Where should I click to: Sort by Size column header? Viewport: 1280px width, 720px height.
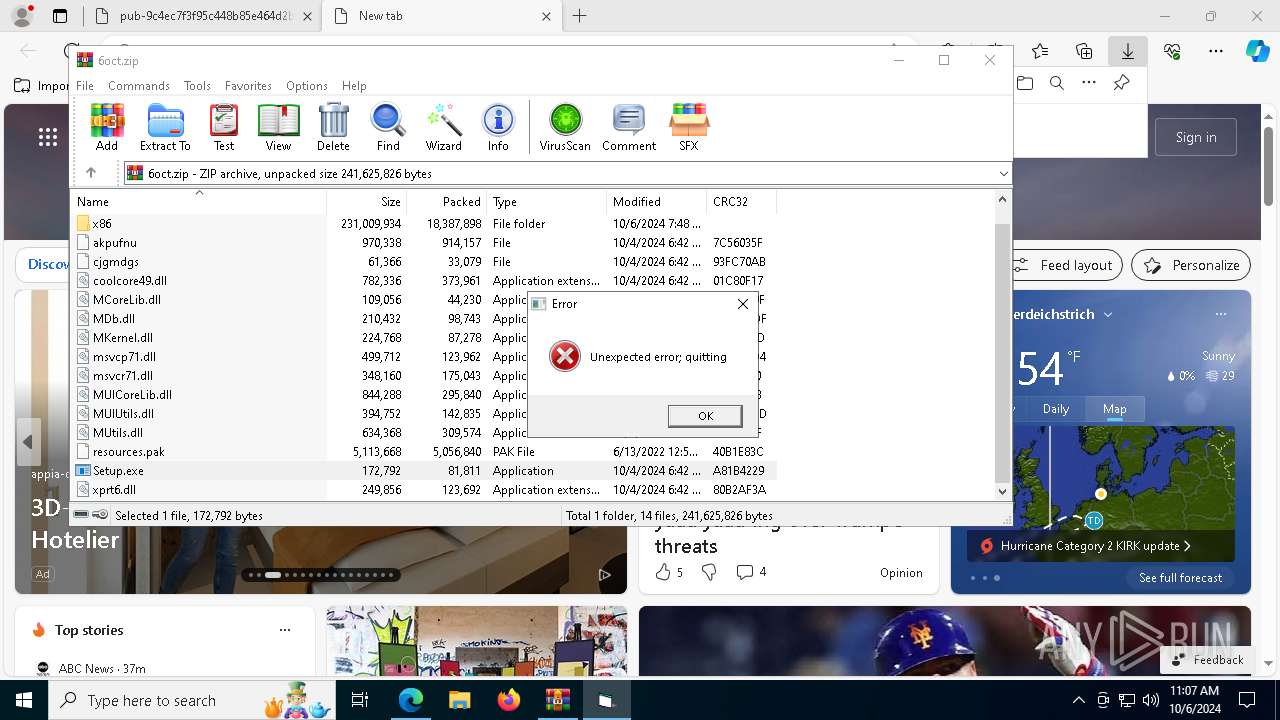367,201
